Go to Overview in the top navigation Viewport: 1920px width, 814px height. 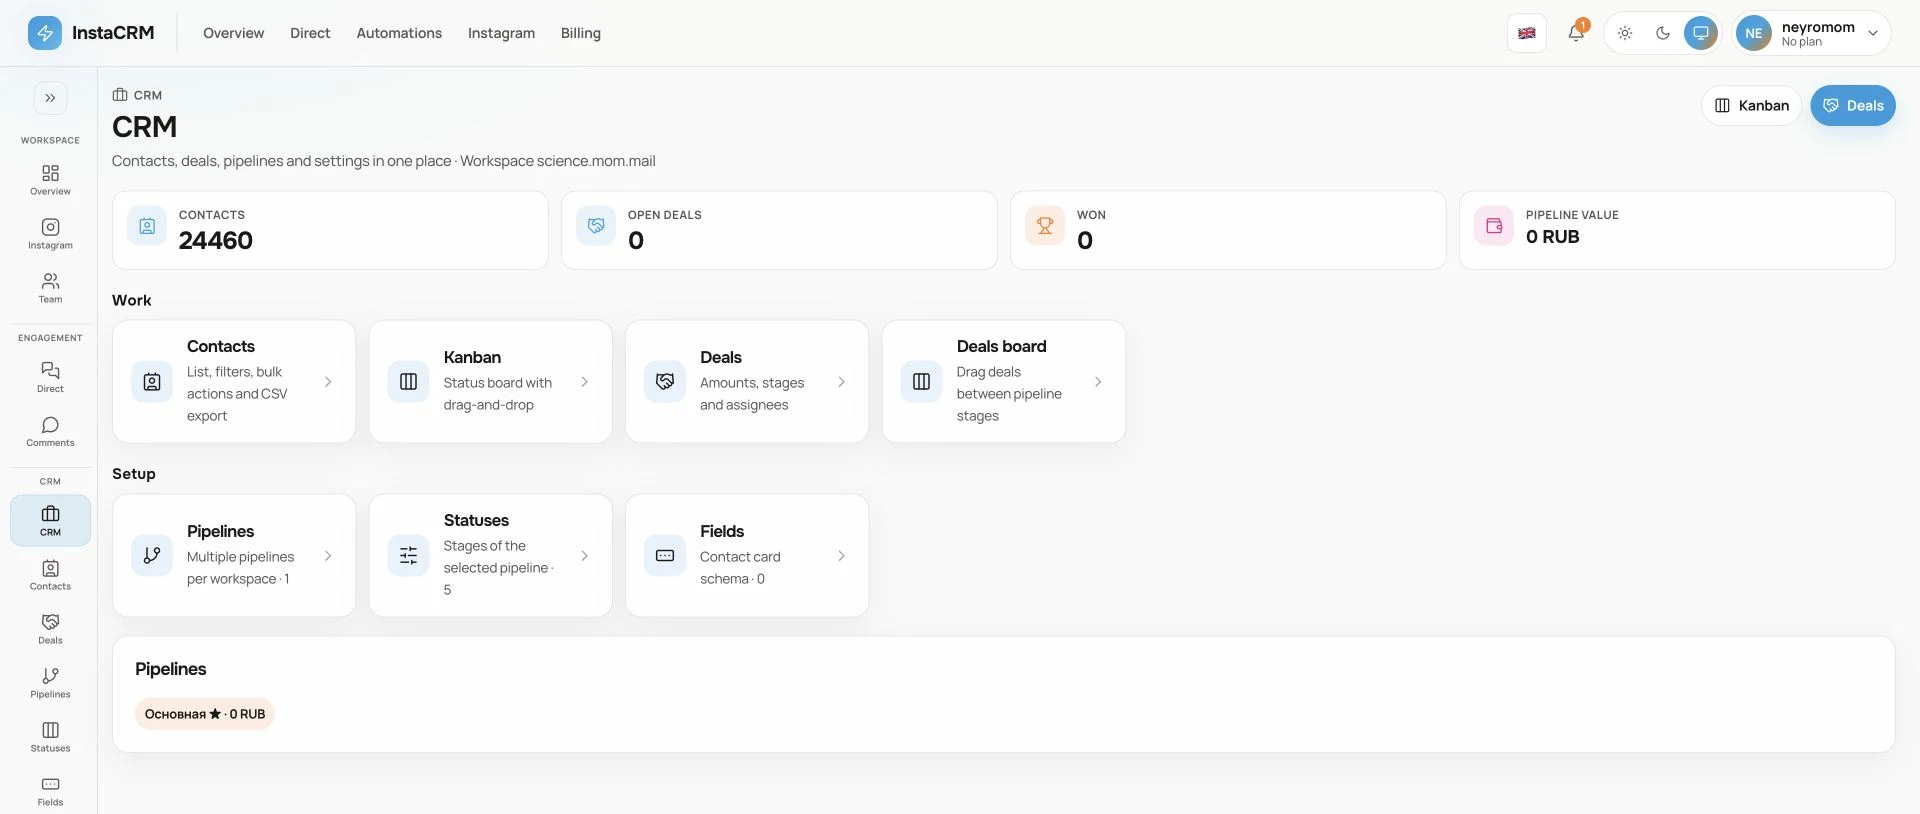[x=233, y=33]
